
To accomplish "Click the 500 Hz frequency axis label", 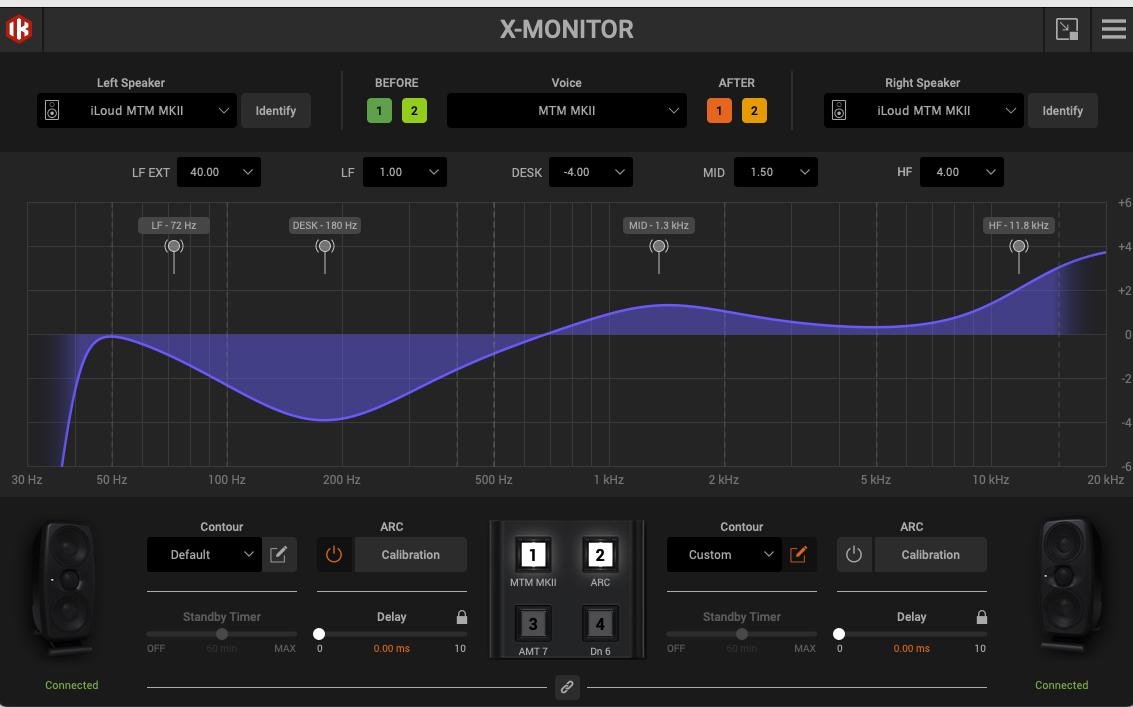I will pyautogui.click(x=494, y=479).
